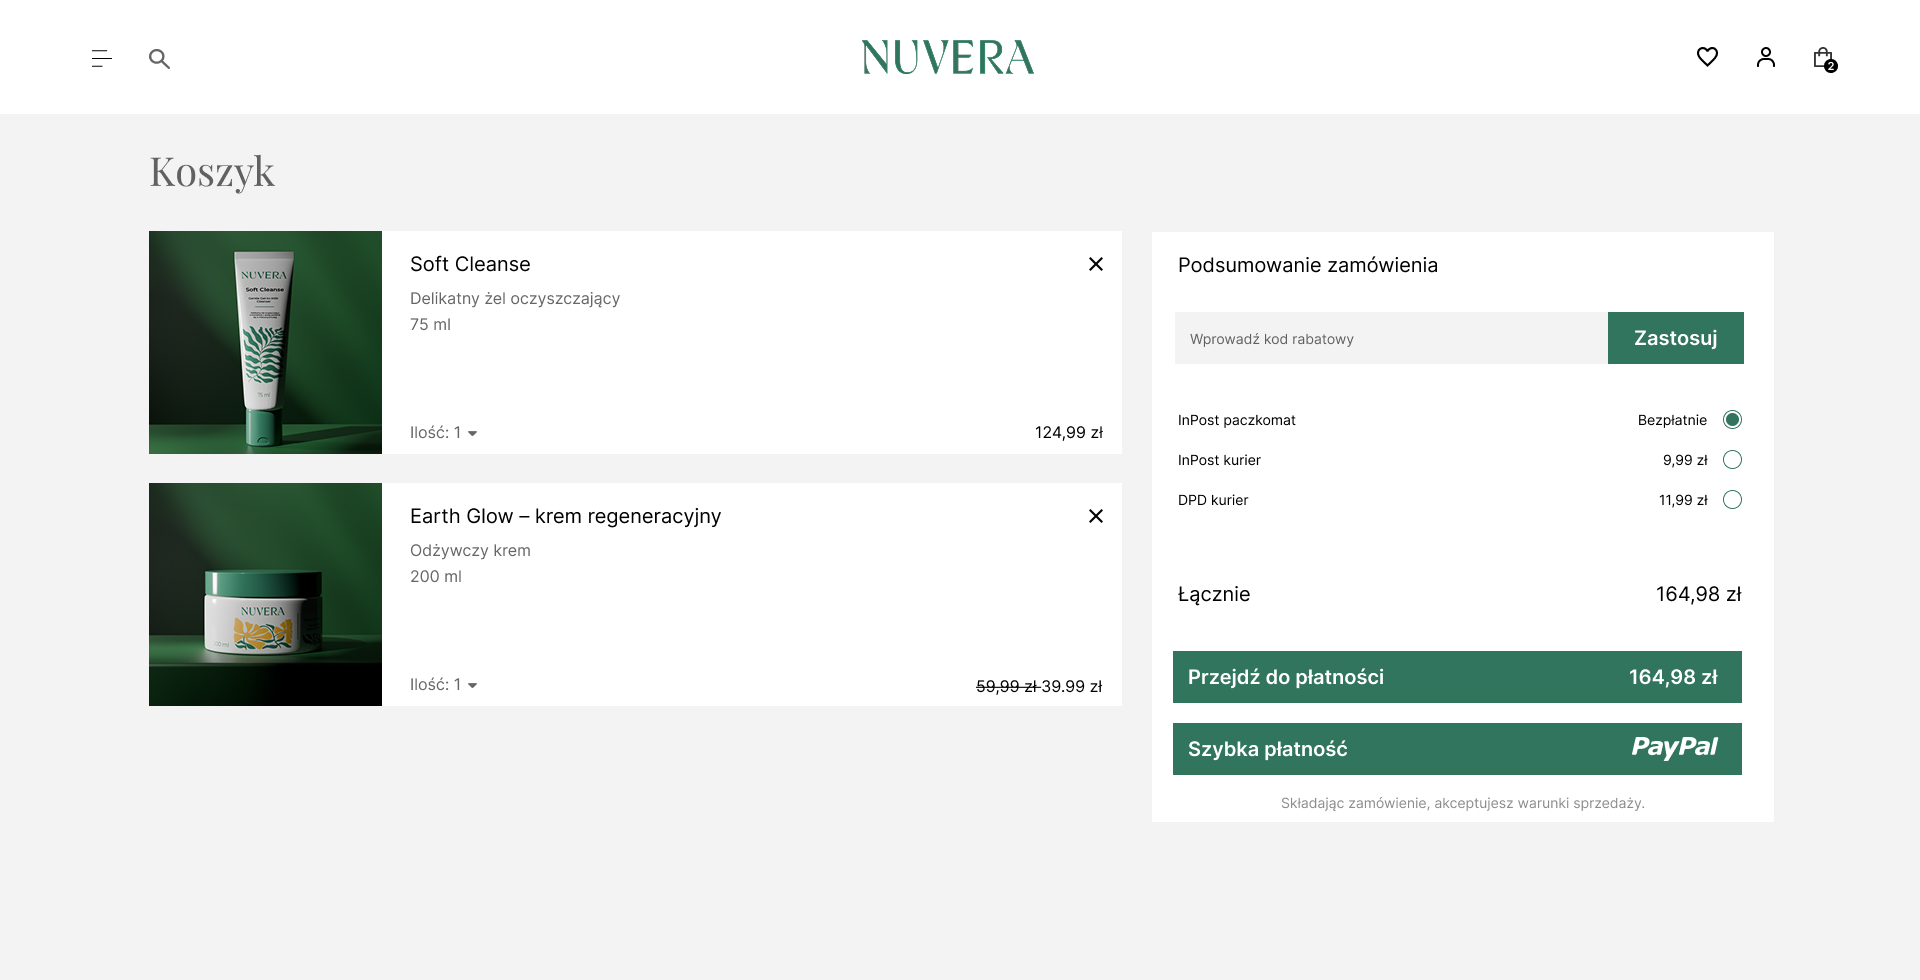Viewport: 1920px width, 980px height.
Task: Click Earth Glow – krem regeneracyjny title
Action: point(565,516)
